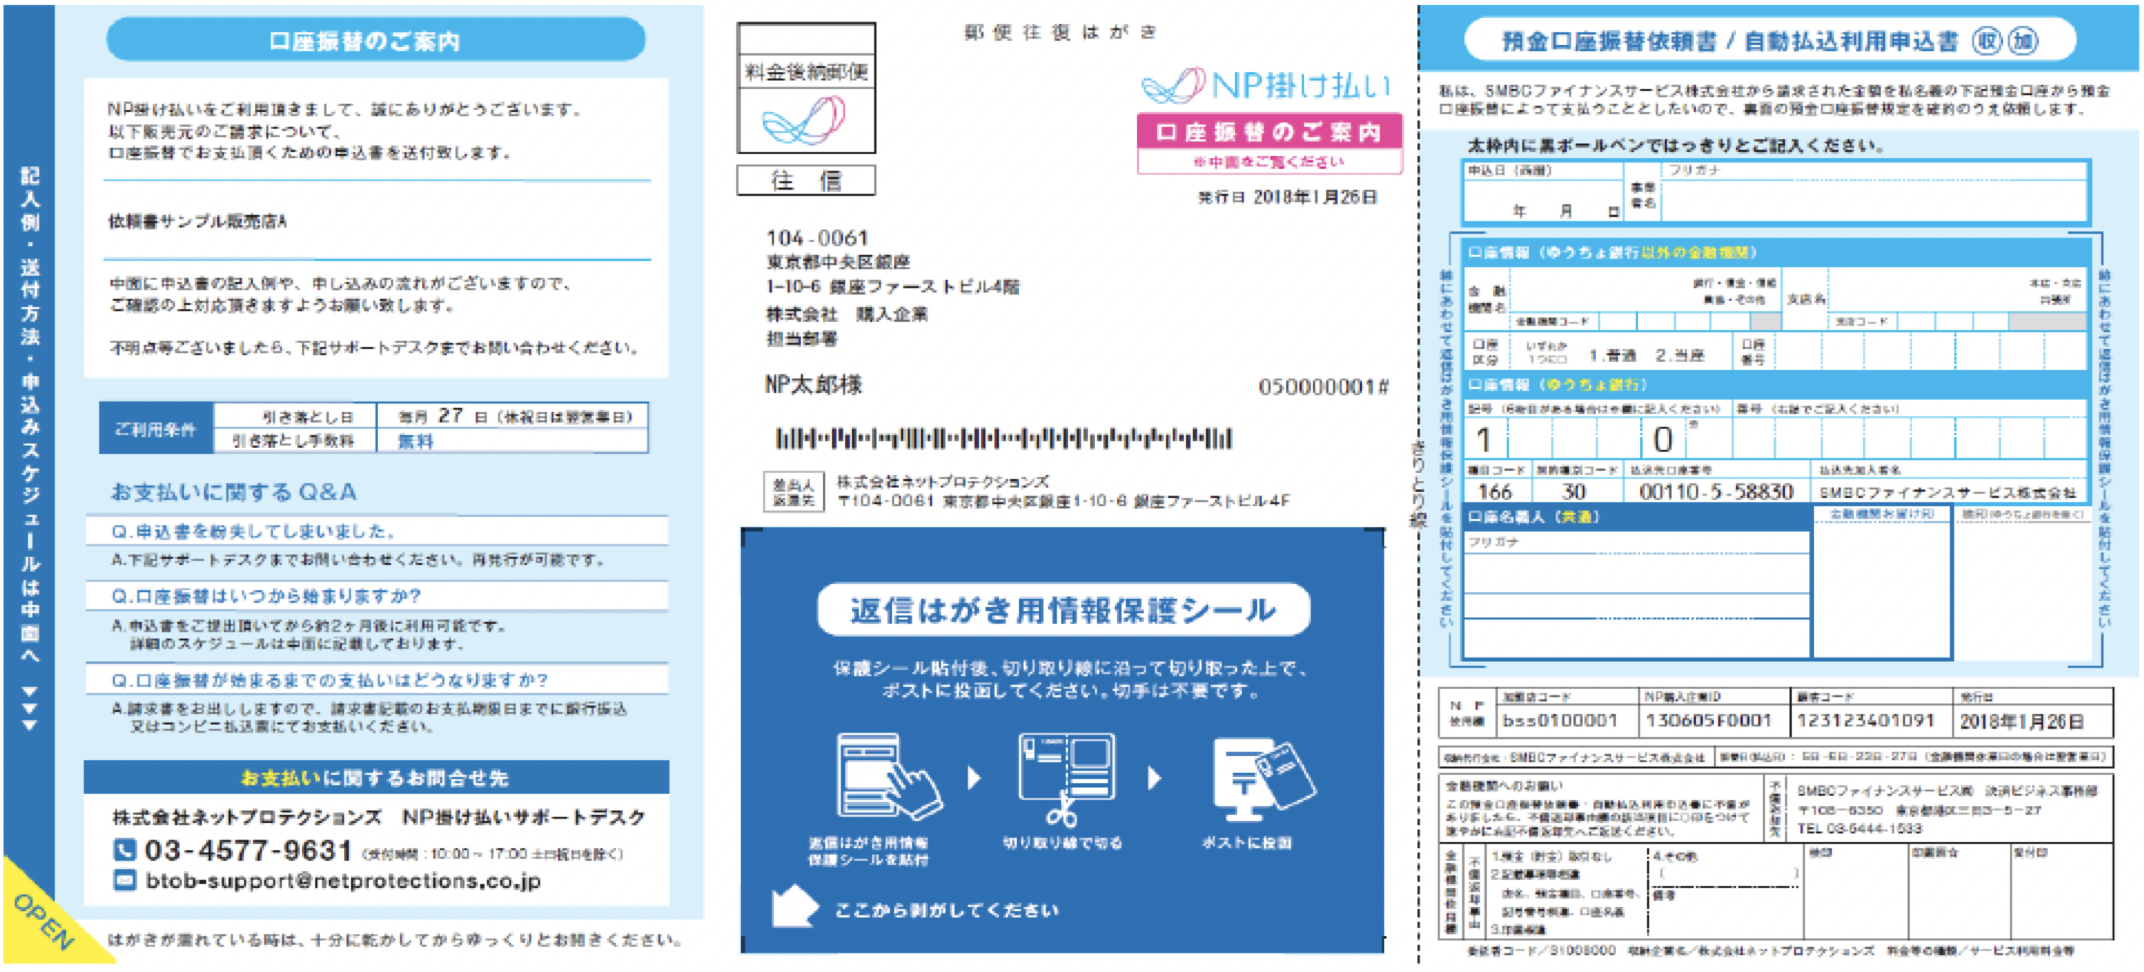The height and width of the screenshot is (972, 2144).
Task: Click the shop name 依頼書サンプル販売店A
Action: click(197, 222)
